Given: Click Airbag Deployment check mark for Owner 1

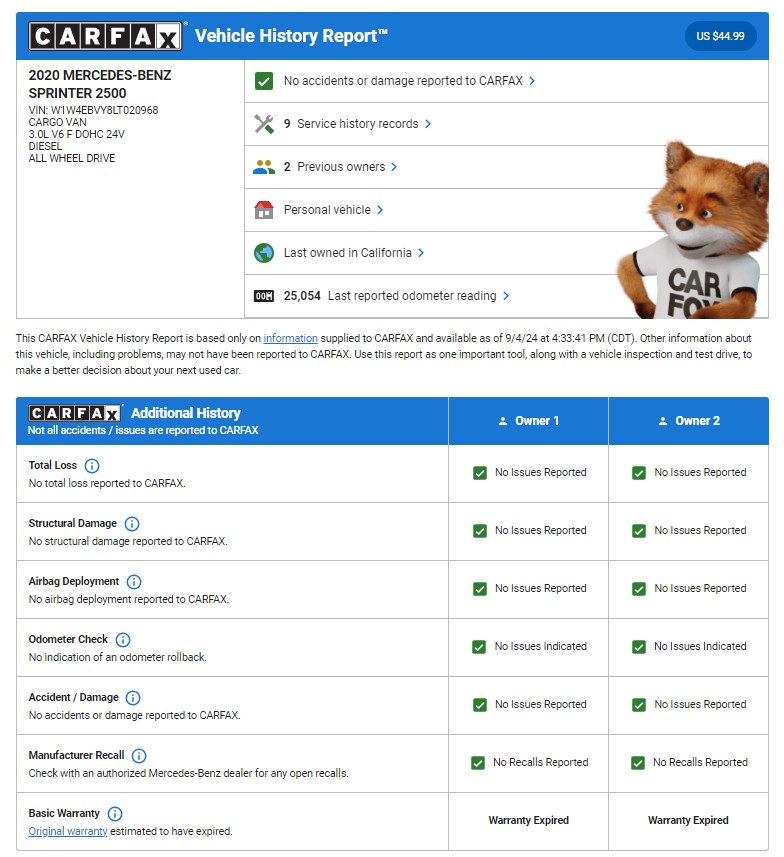Looking at the screenshot, I should pos(480,589).
